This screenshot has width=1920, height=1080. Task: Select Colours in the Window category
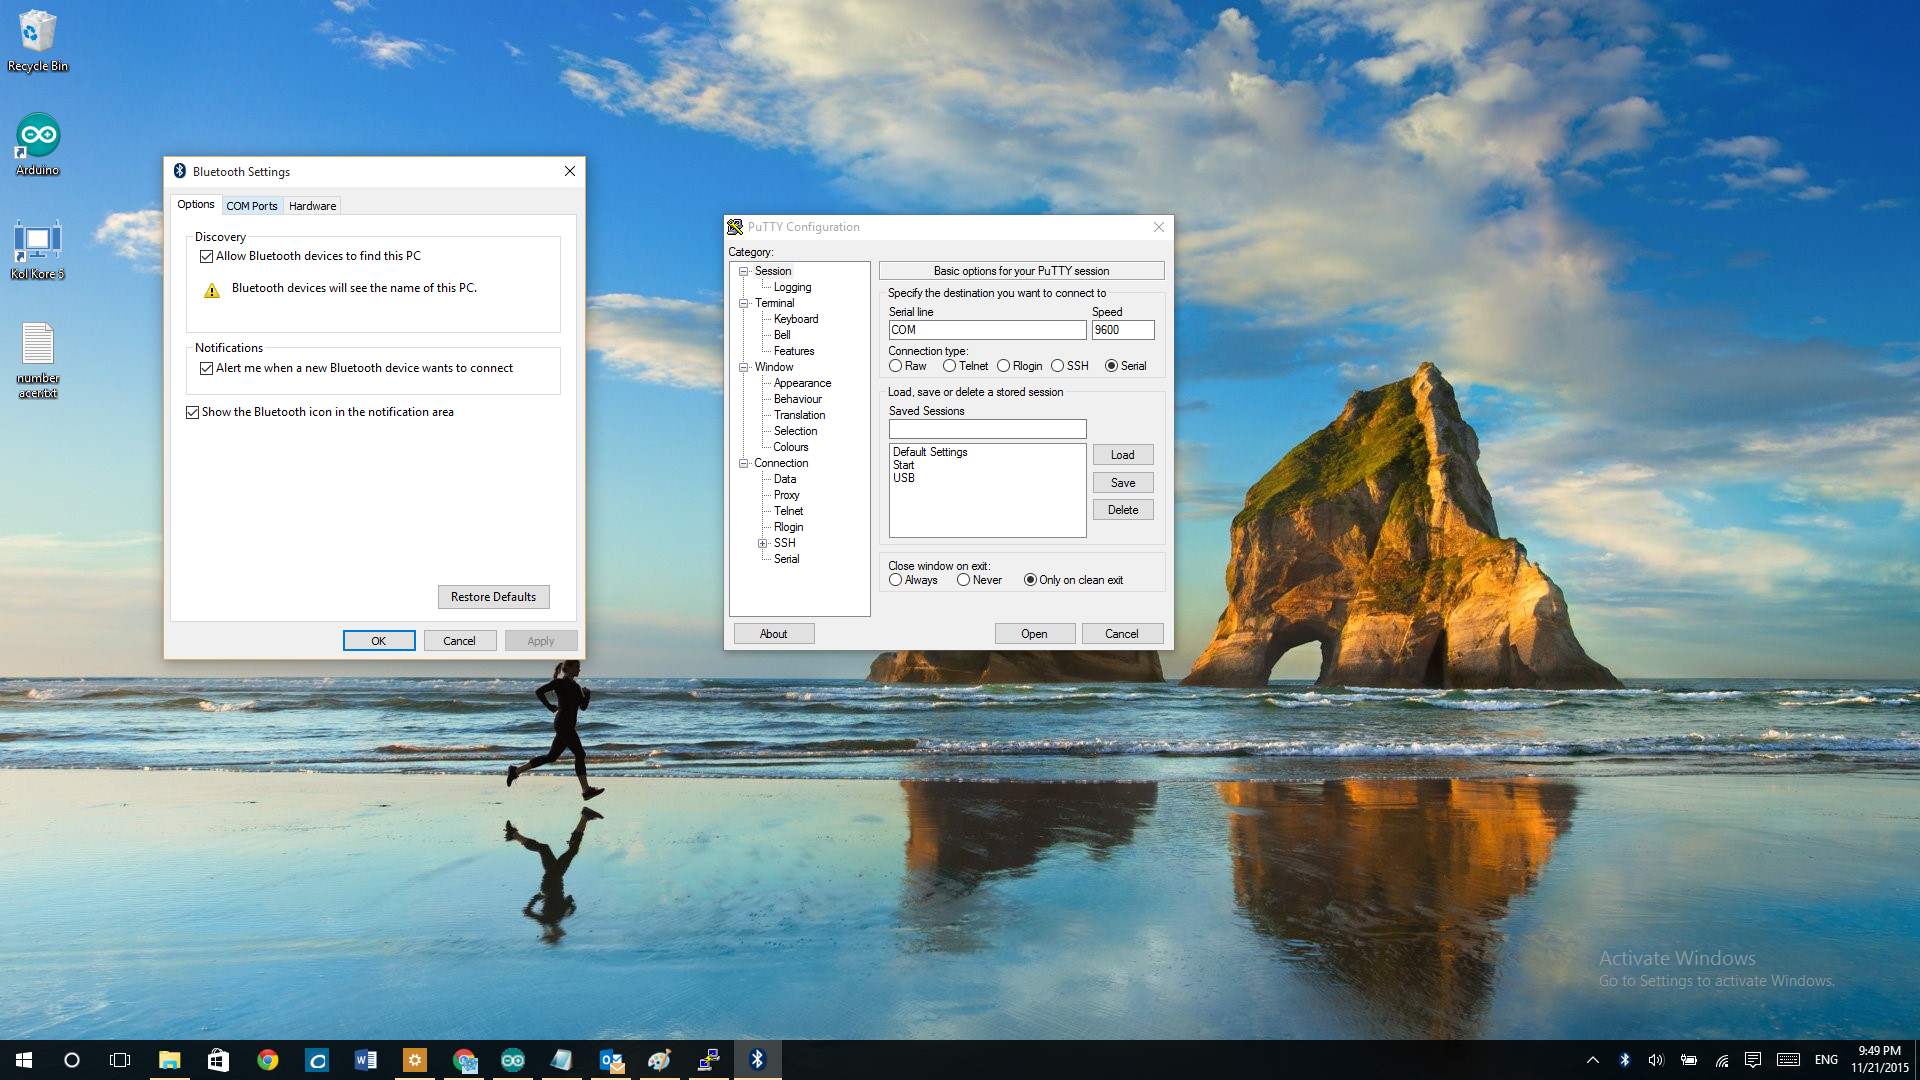coord(790,447)
